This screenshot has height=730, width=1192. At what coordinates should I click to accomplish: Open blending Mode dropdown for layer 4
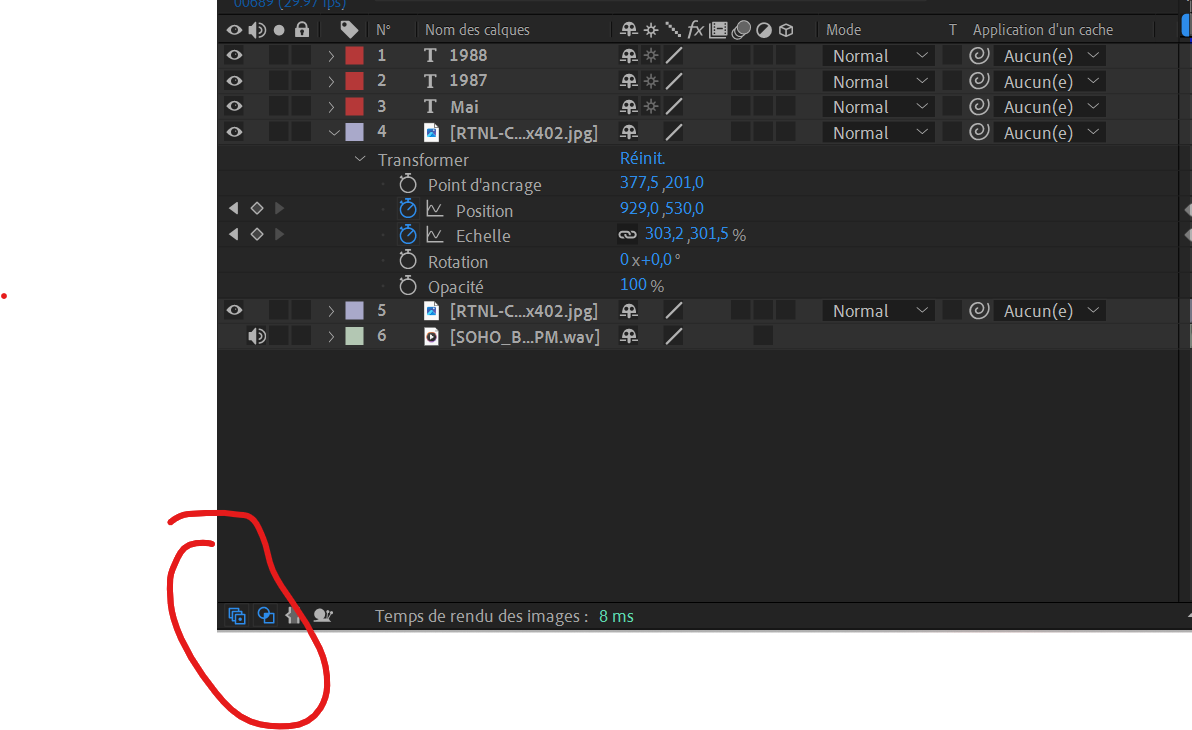[880, 132]
